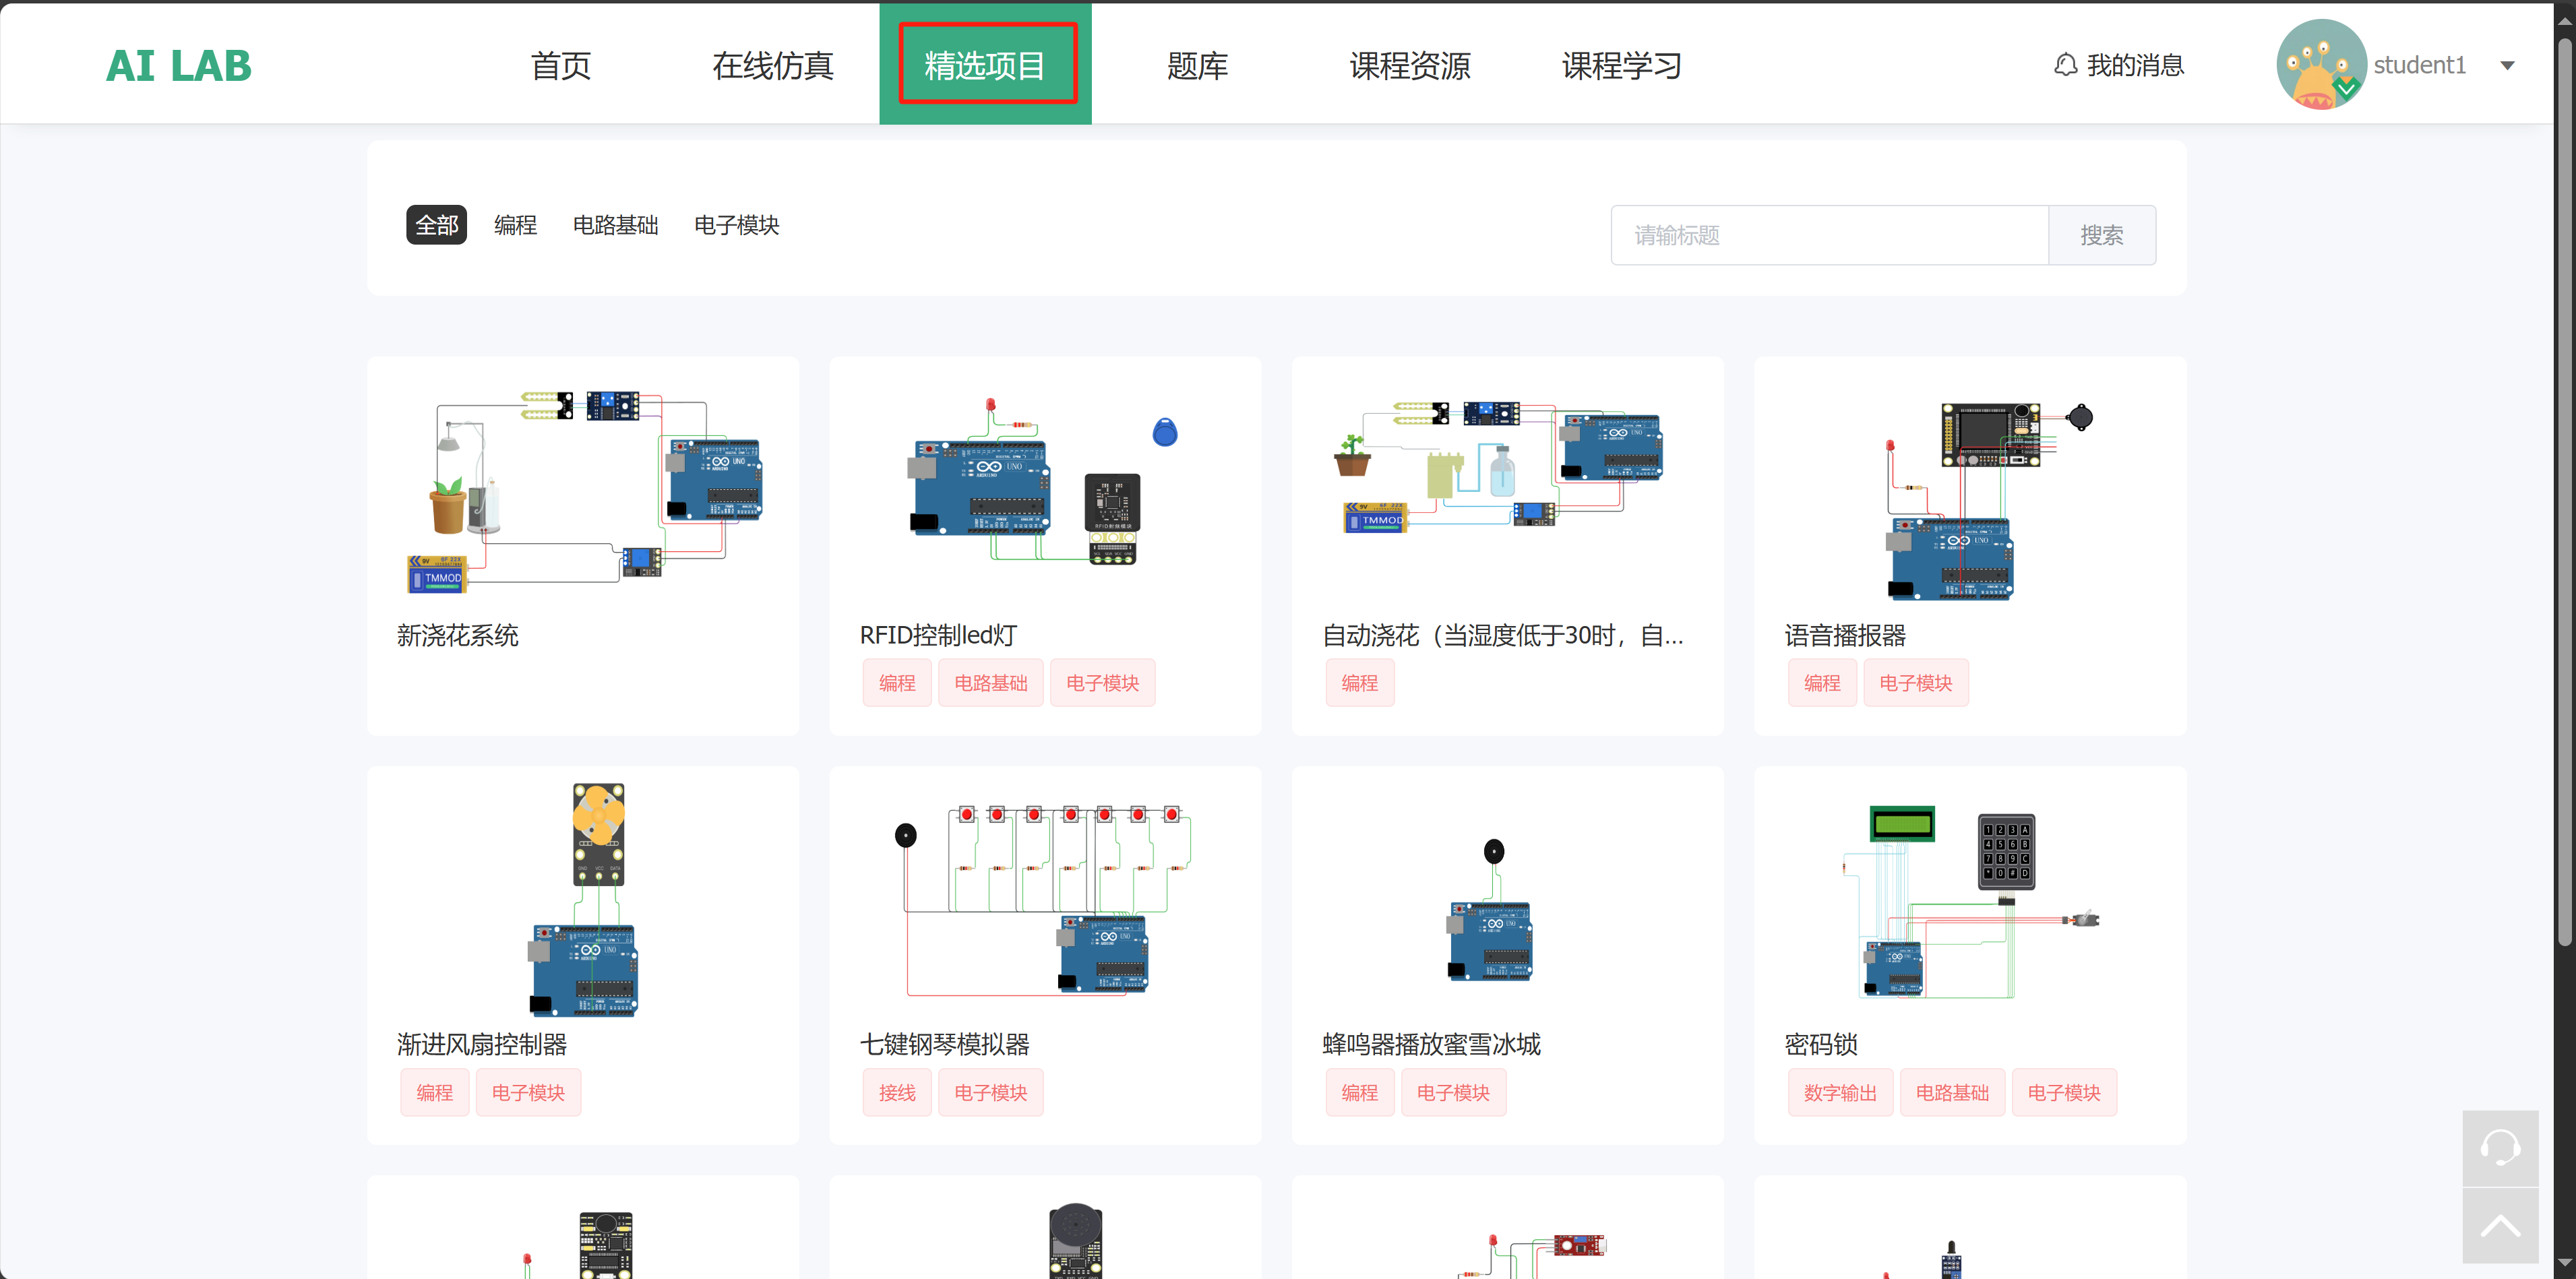The height and width of the screenshot is (1279, 2576).
Task: Open the 密码锁 project thumbnail
Action: point(1969,901)
